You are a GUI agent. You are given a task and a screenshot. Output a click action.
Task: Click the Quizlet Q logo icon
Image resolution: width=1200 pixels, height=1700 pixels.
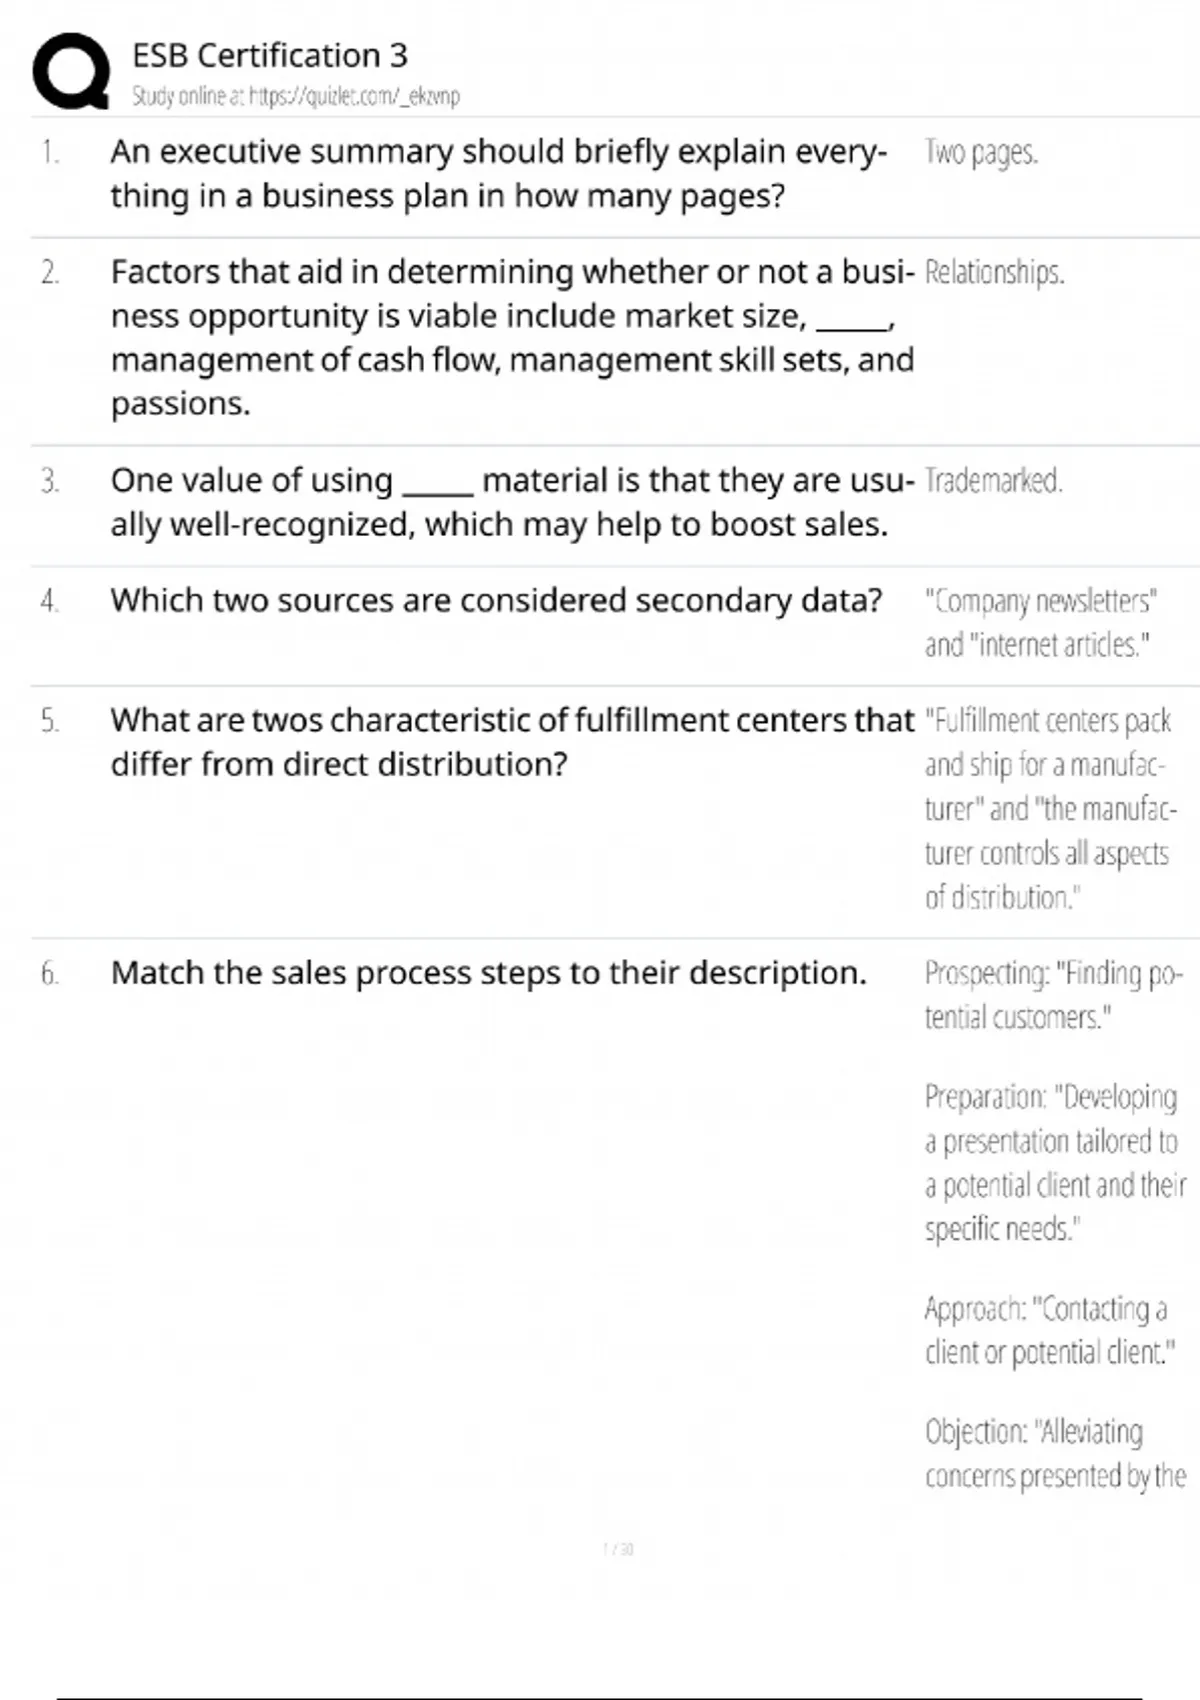(70, 71)
